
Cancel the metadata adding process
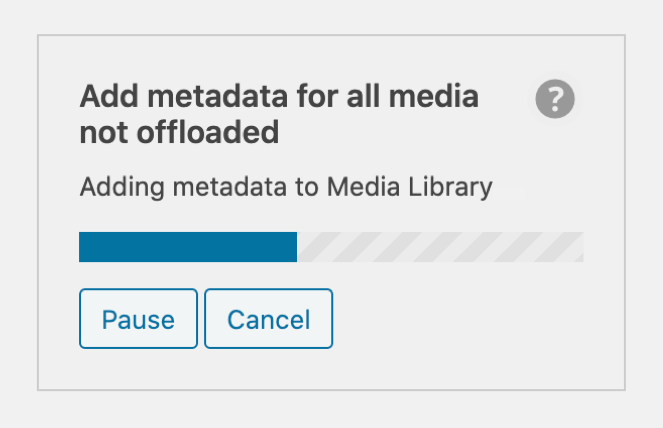click(268, 319)
